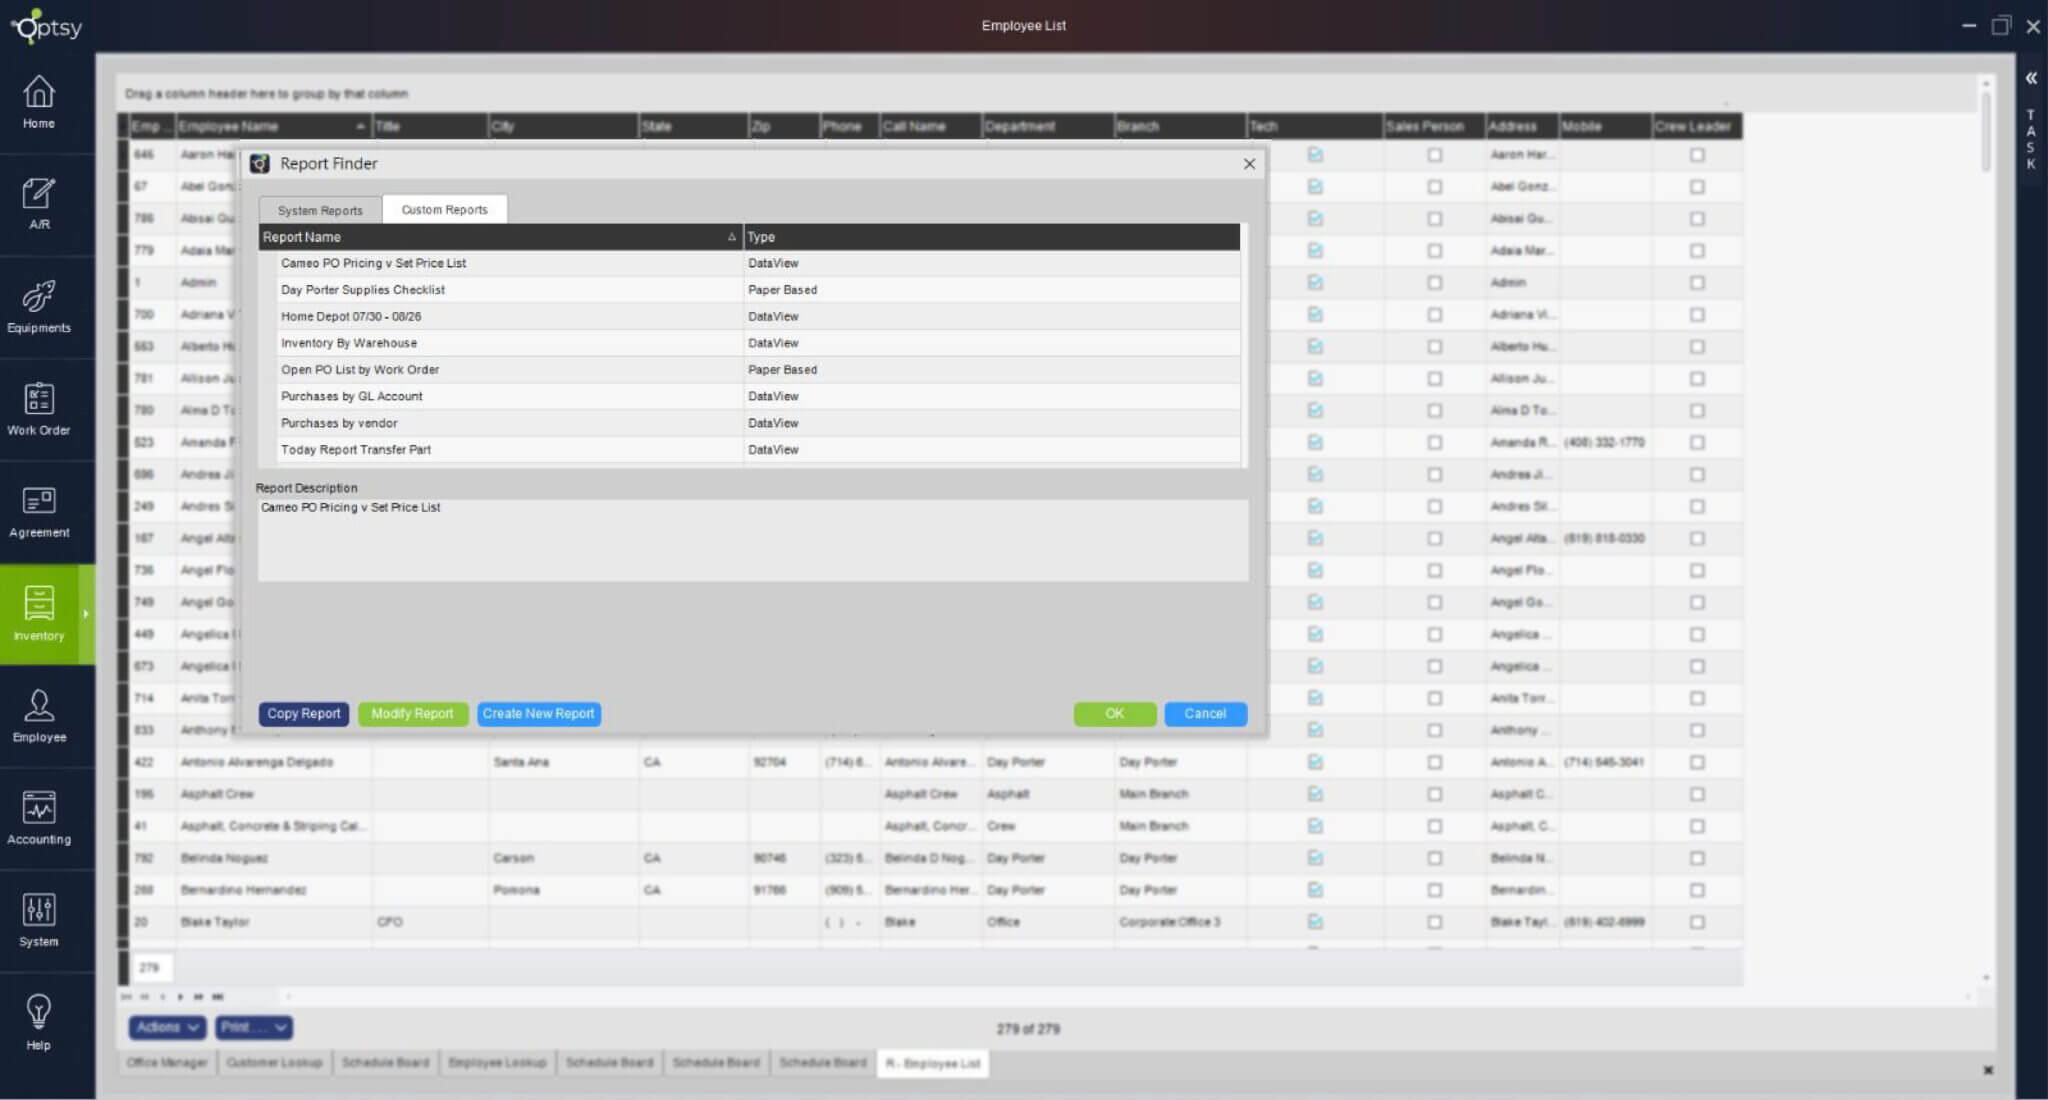Click the Tech edit icon in Admin row
Viewport: 2048px width, 1100px height.
(1315, 283)
